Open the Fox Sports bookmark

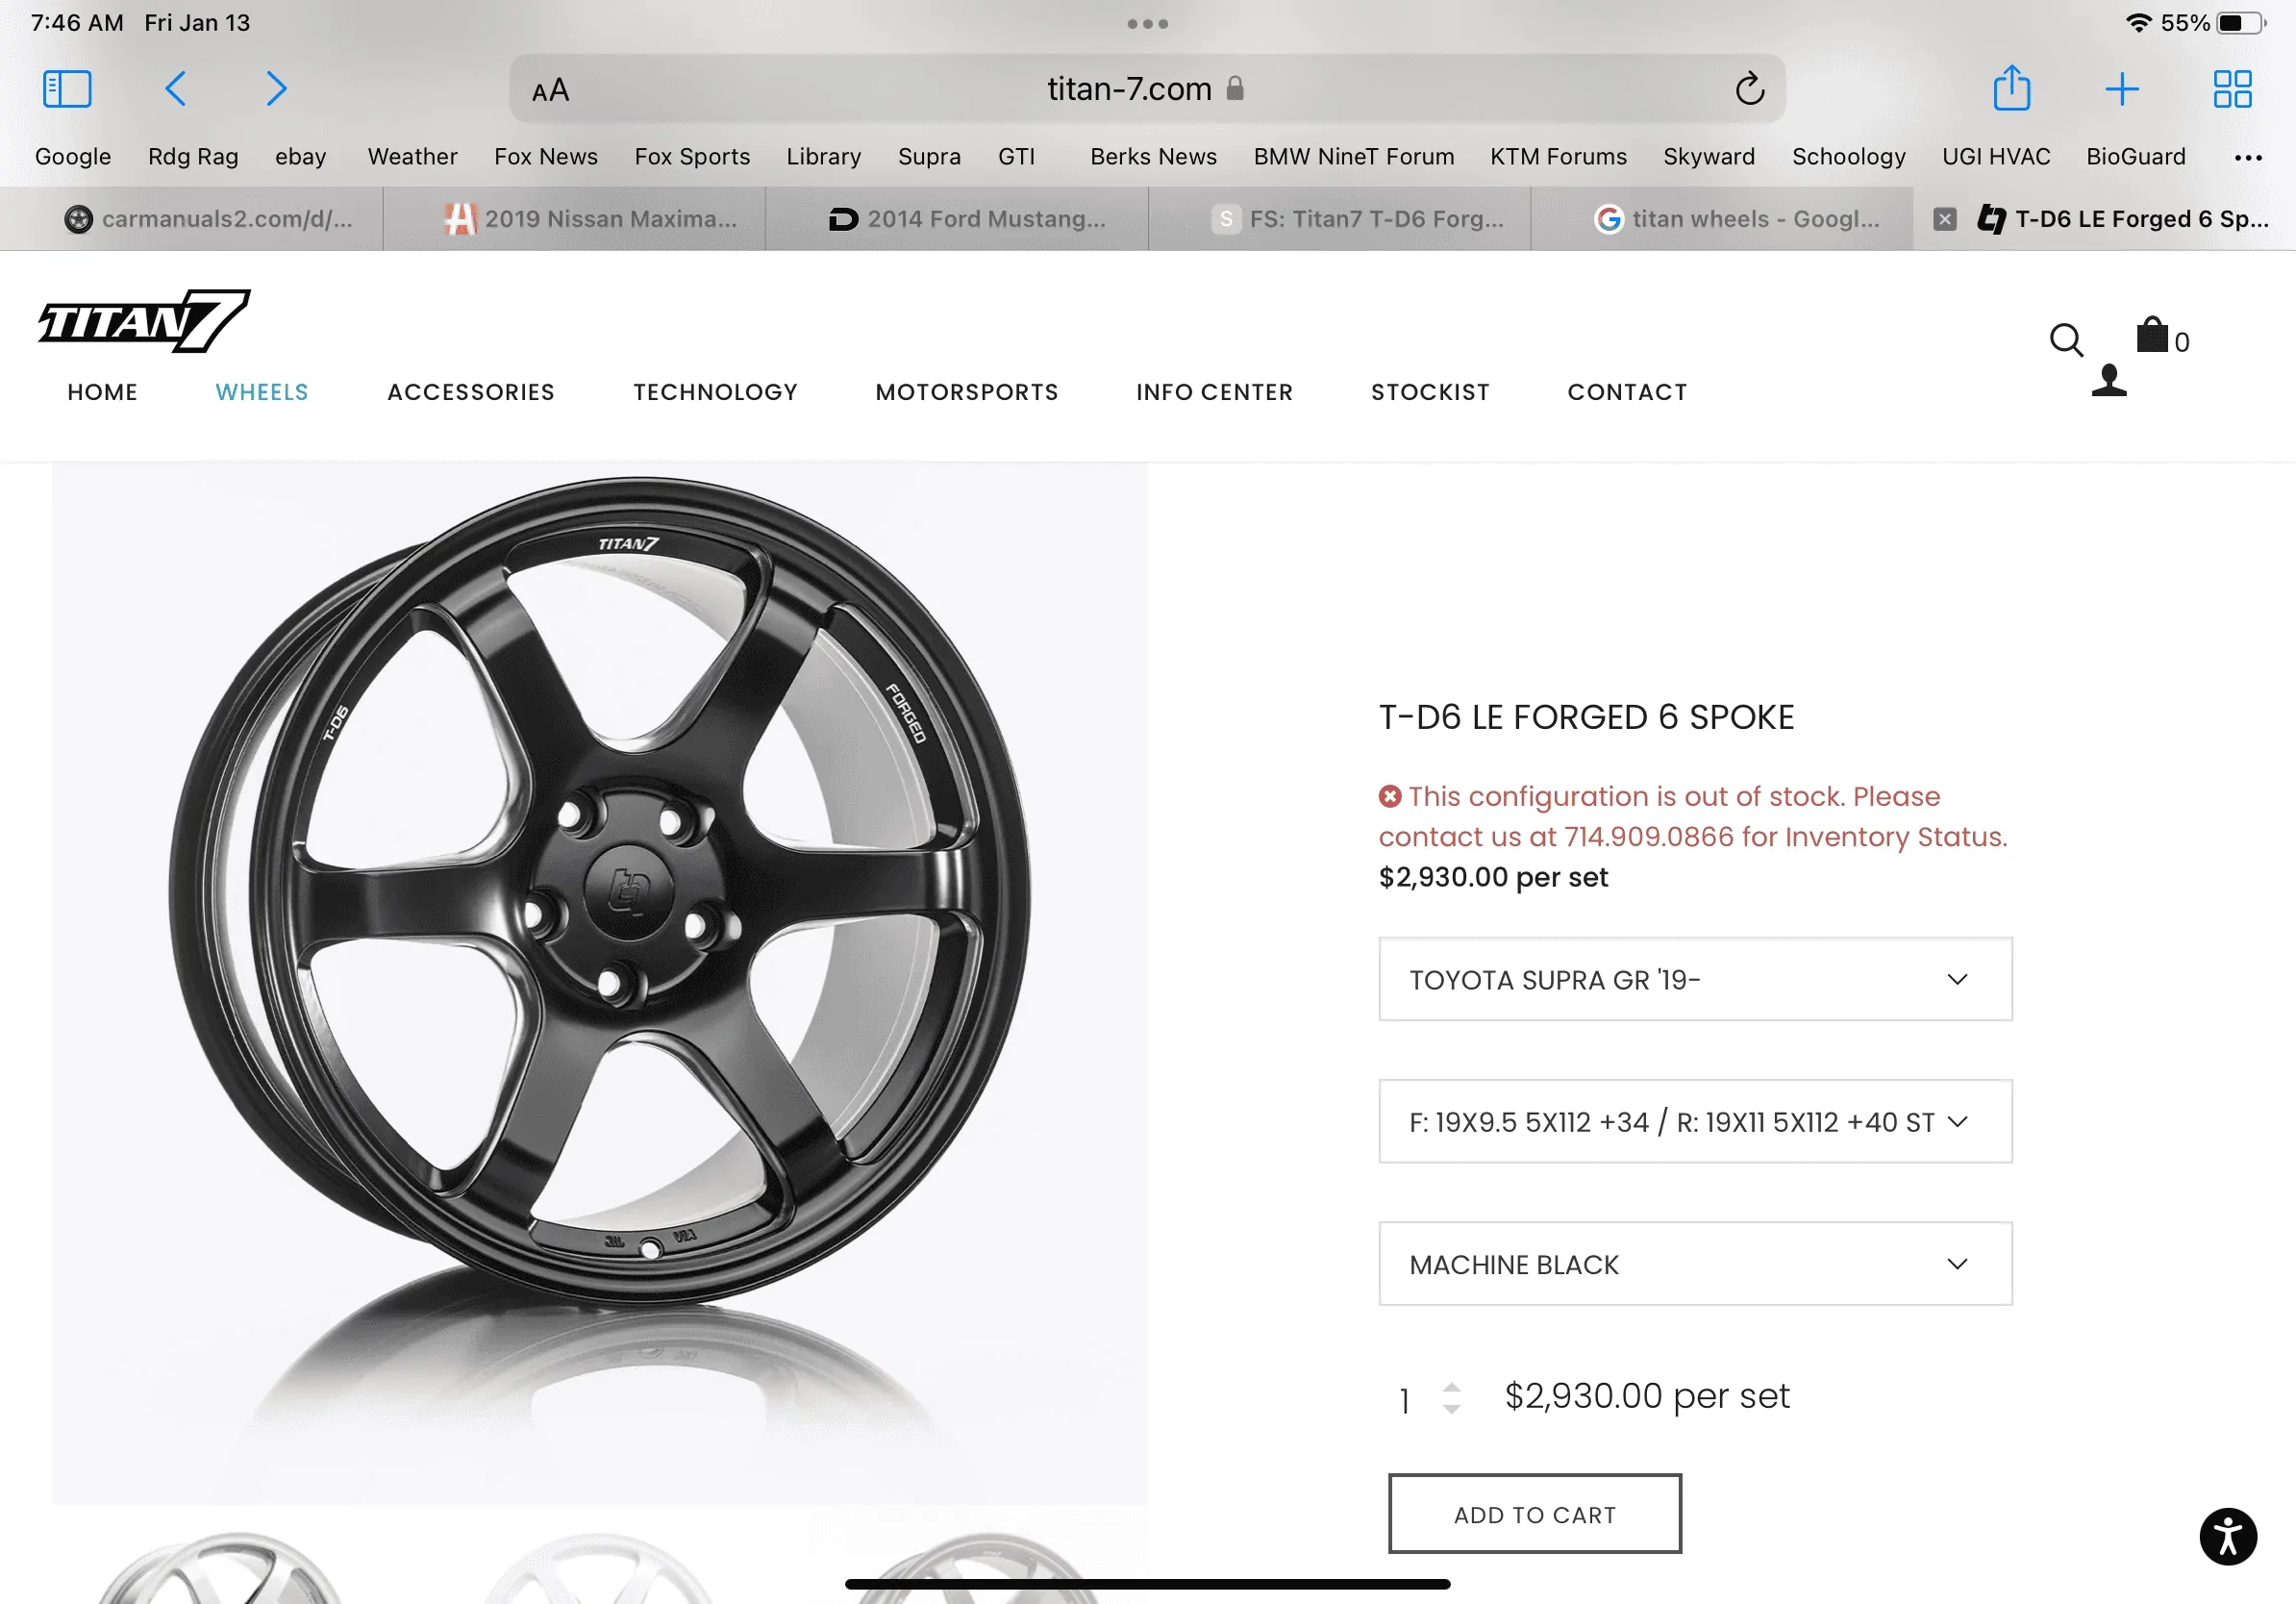tap(691, 157)
